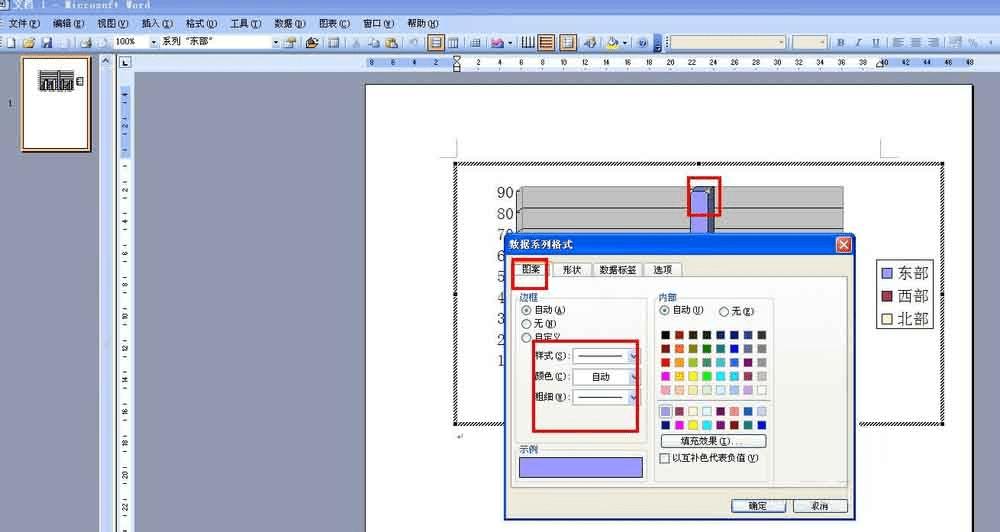
Task: Click the 确定 button
Action: pyautogui.click(x=758, y=506)
